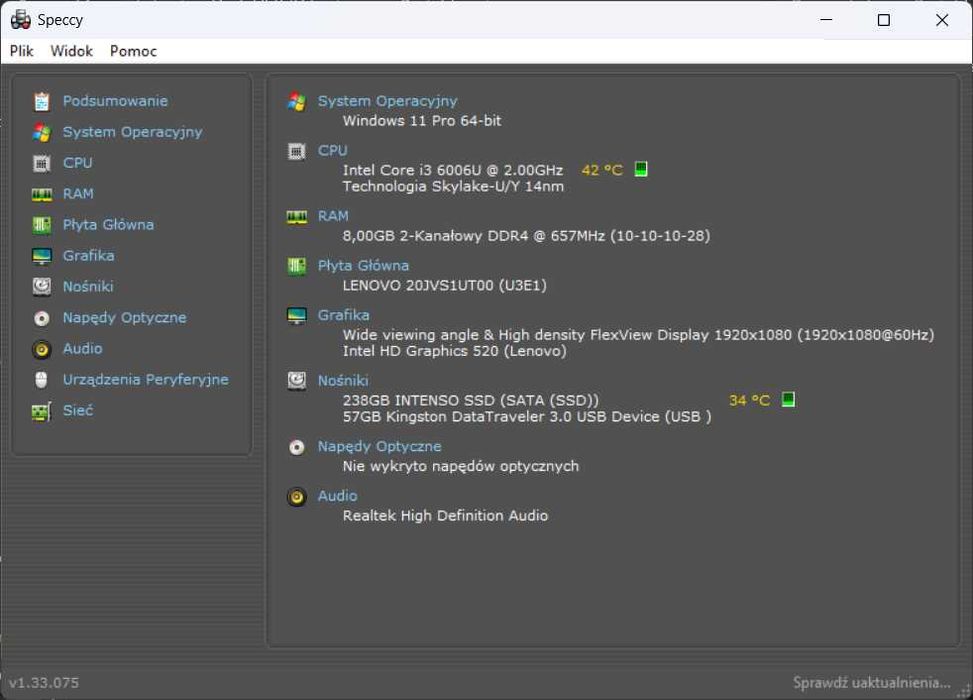This screenshot has width=973, height=700.
Task: Click the version text v1.33.075
Action: 44,683
